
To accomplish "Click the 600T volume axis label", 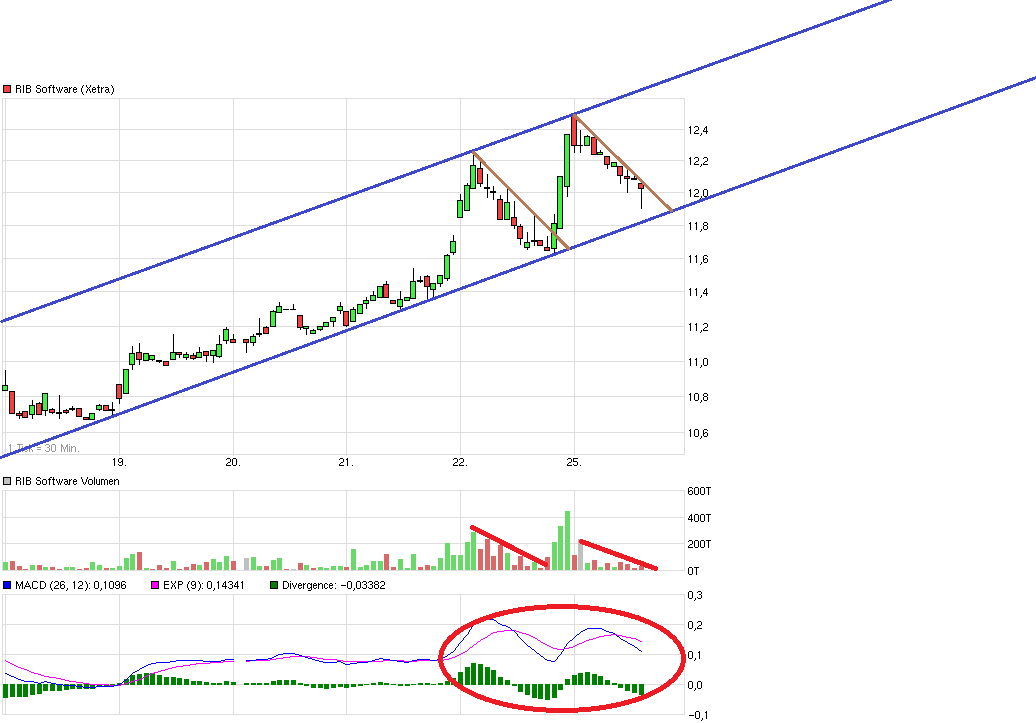I will point(699,491).
